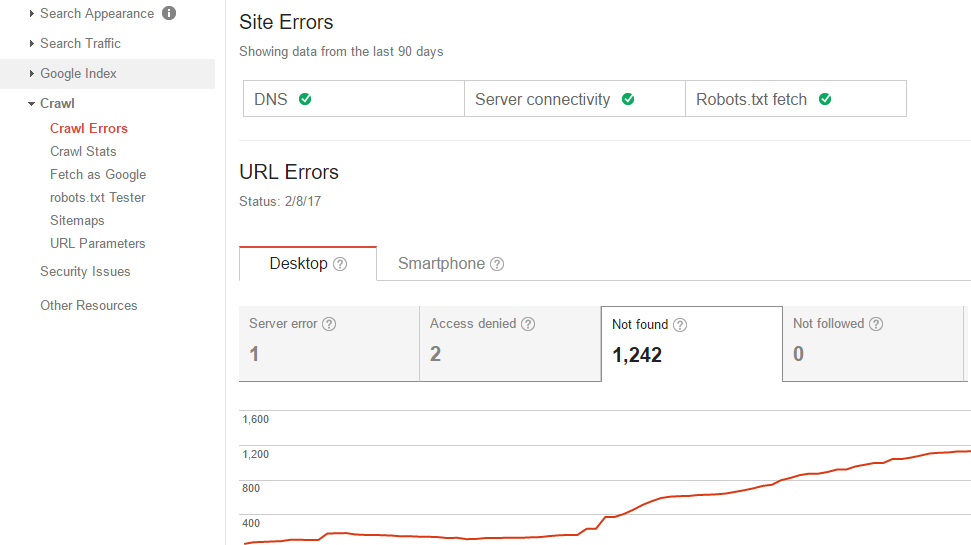Open Fetch as Google page
The image size is (971, 545).
coord(98,175)
